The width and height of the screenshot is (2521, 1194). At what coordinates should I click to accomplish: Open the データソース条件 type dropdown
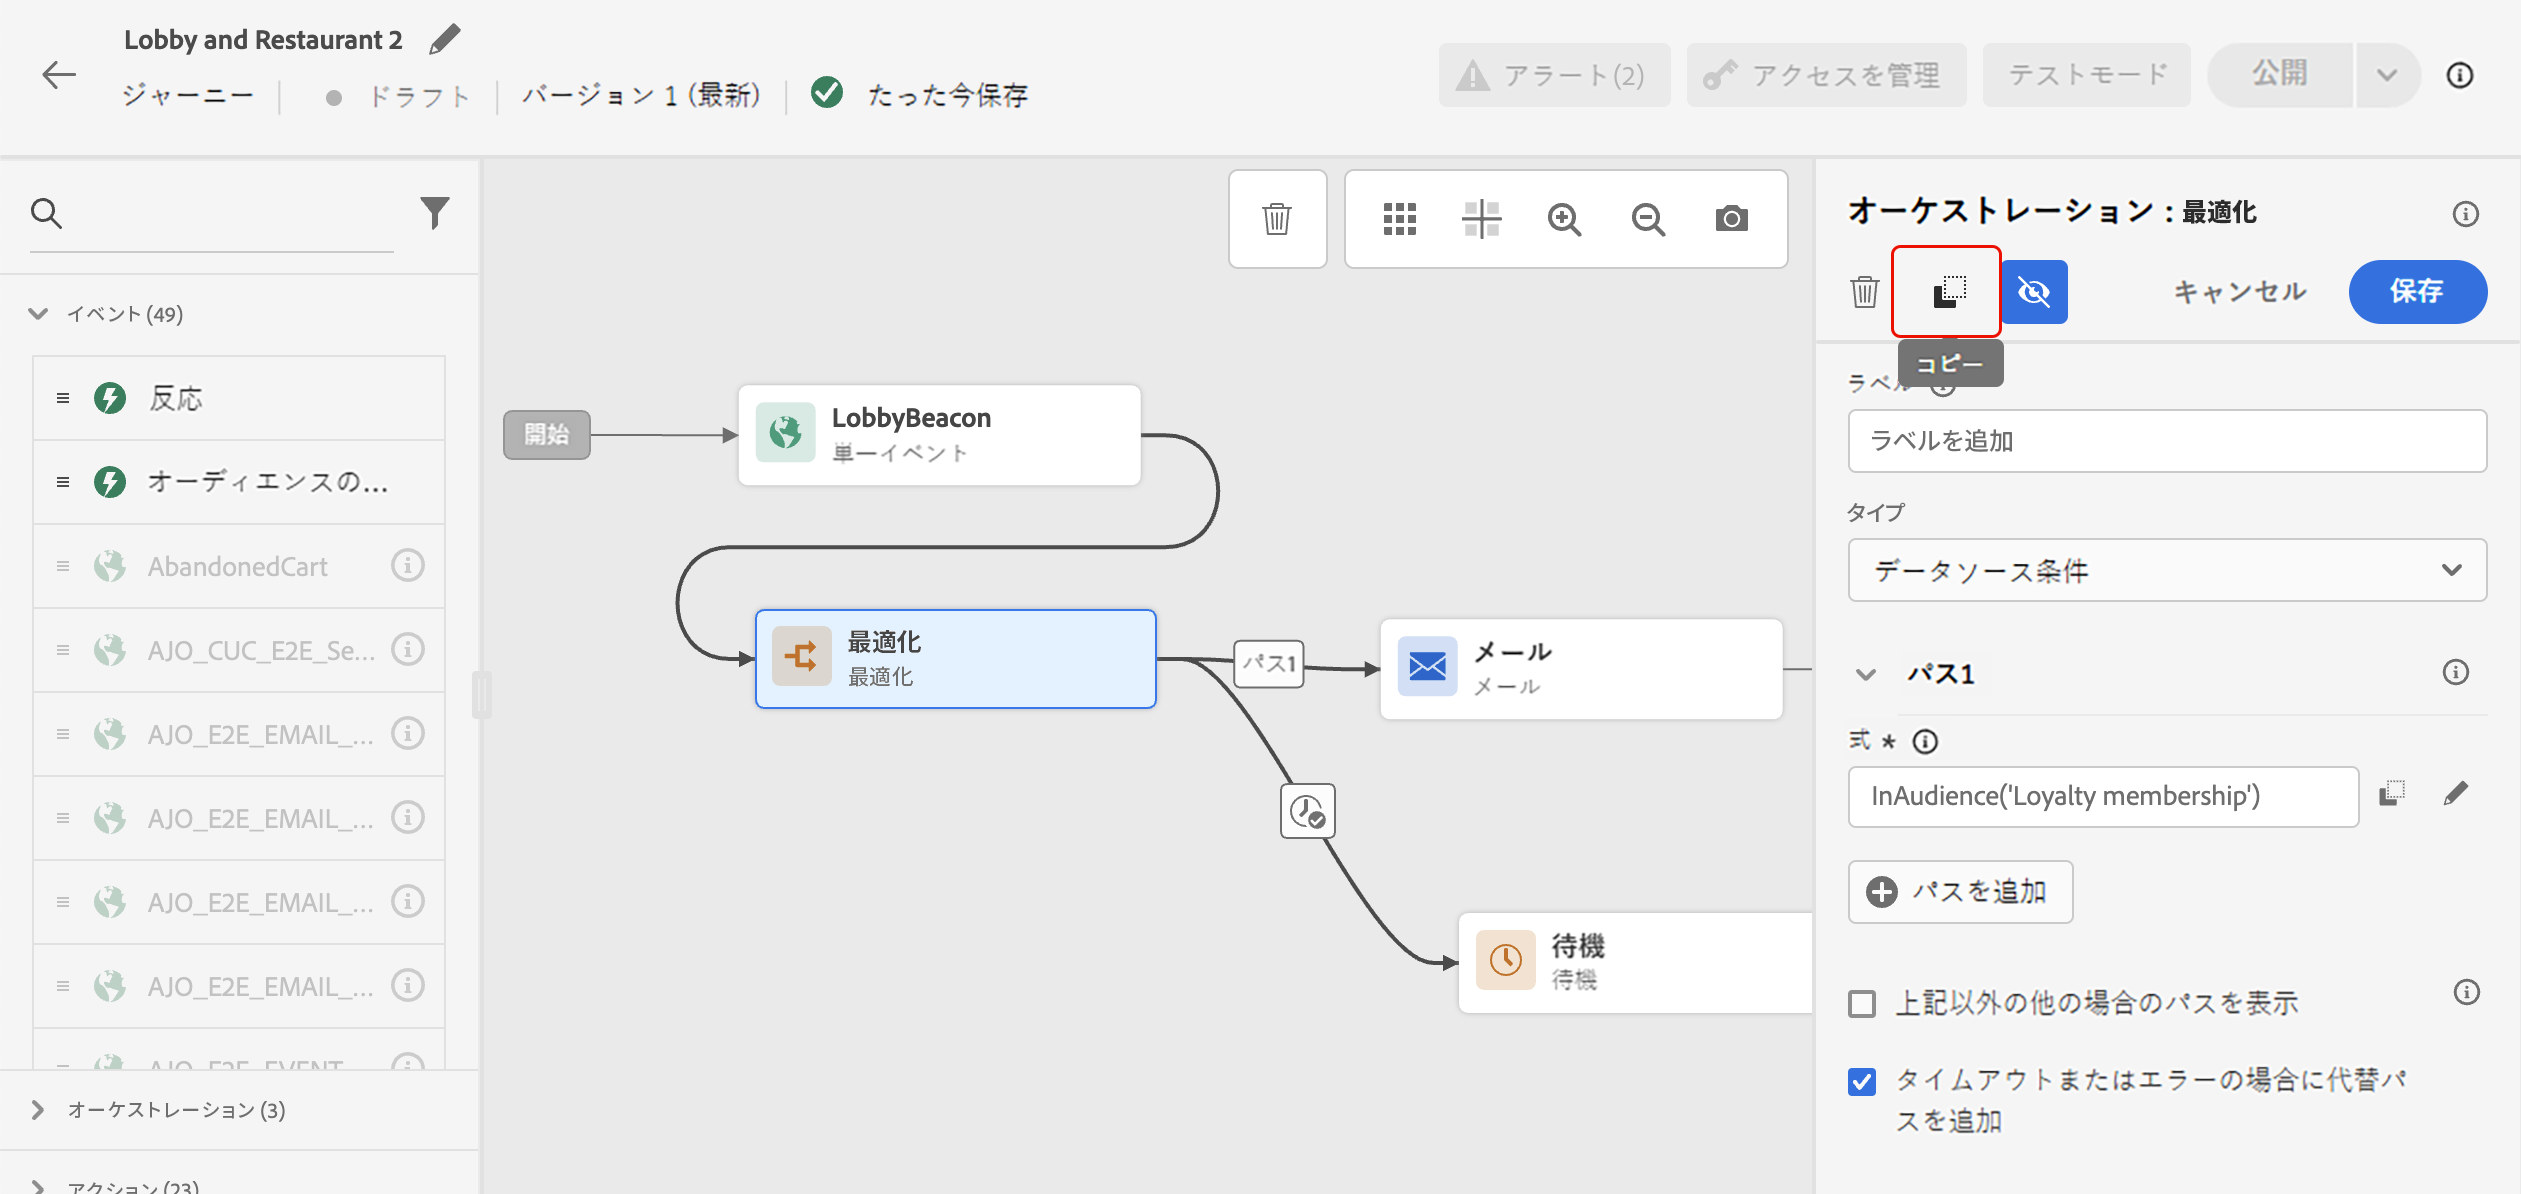[x=2166, y=570]
